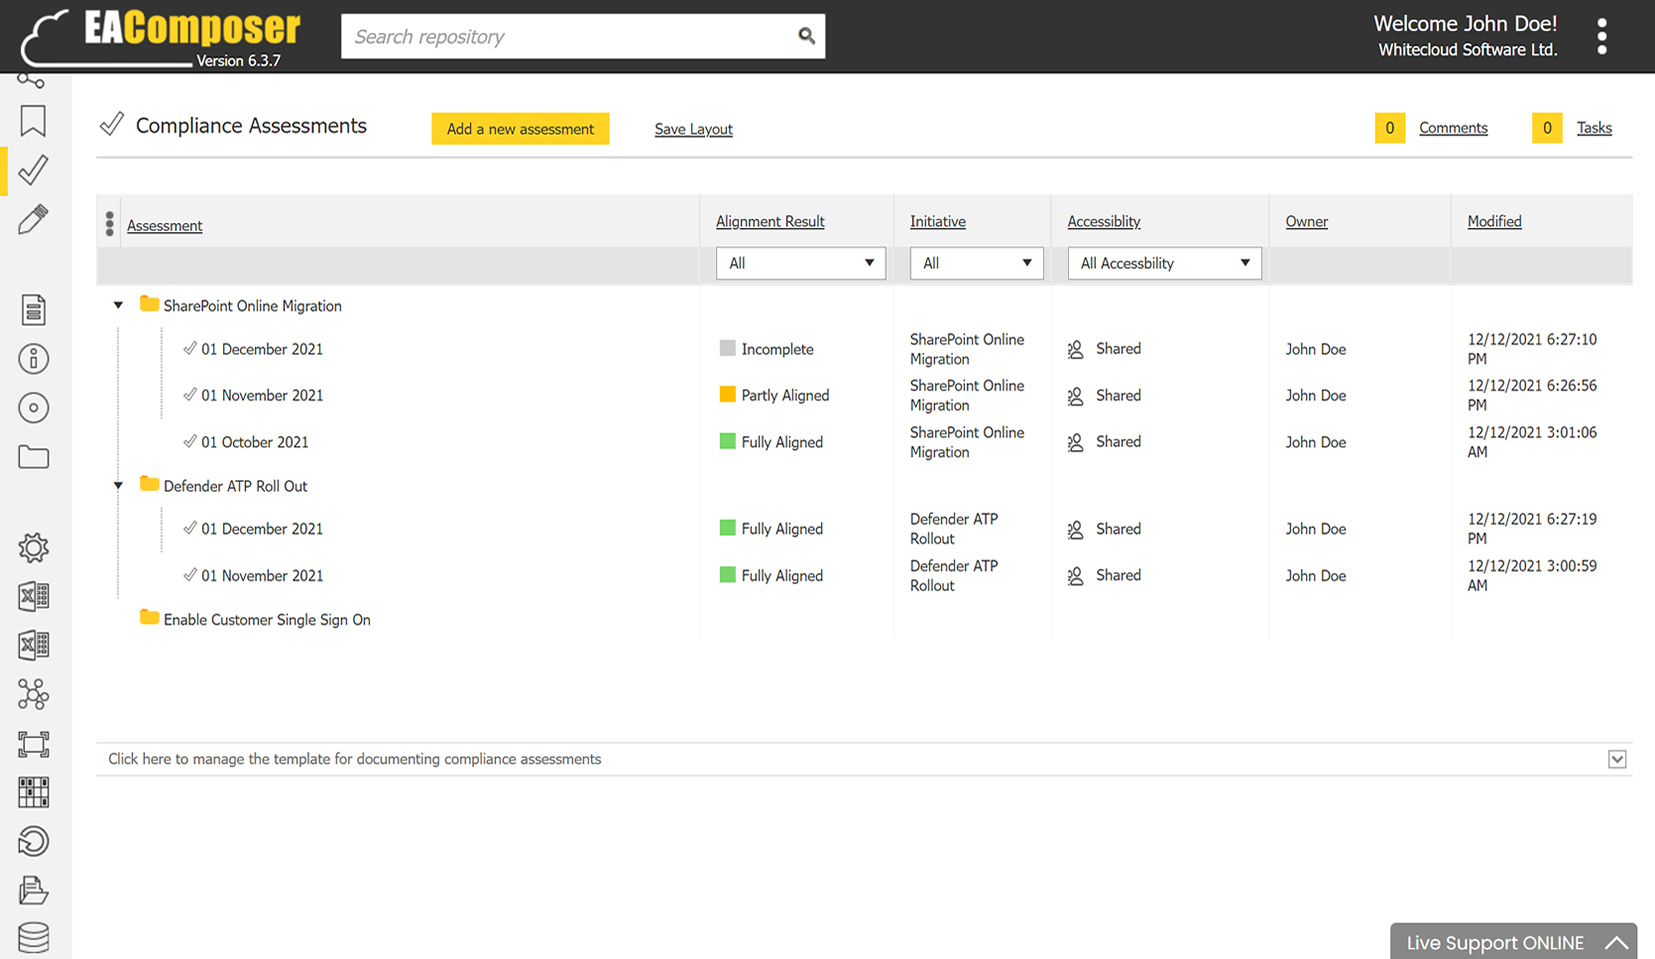Collapse the SharePoint Online Migration group
Screen dimensions: 1655x959
118,305
